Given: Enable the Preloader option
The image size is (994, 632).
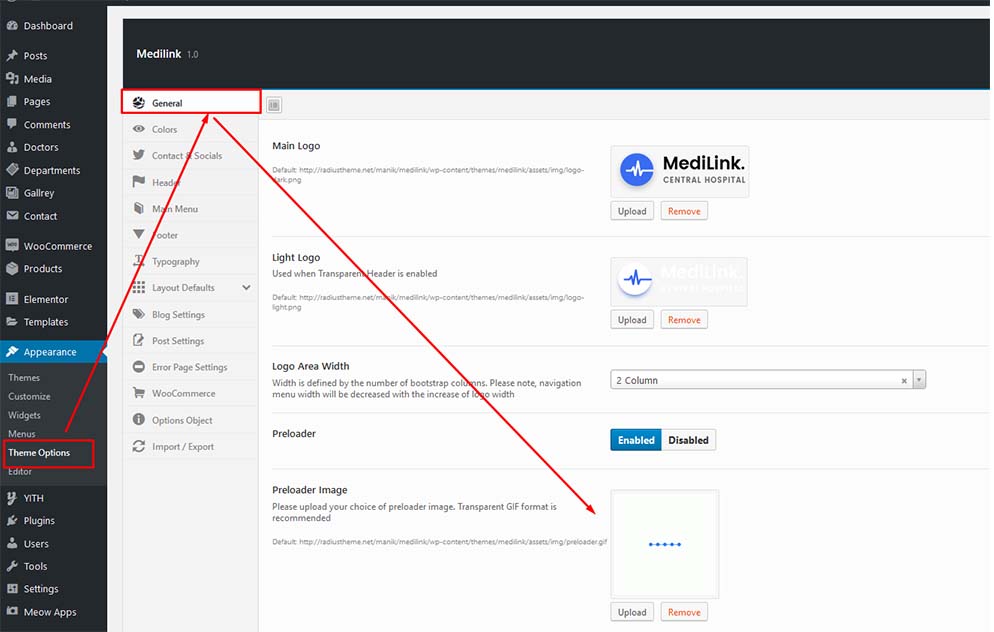Looking at the screenshot, I should [x=636, y=440].
